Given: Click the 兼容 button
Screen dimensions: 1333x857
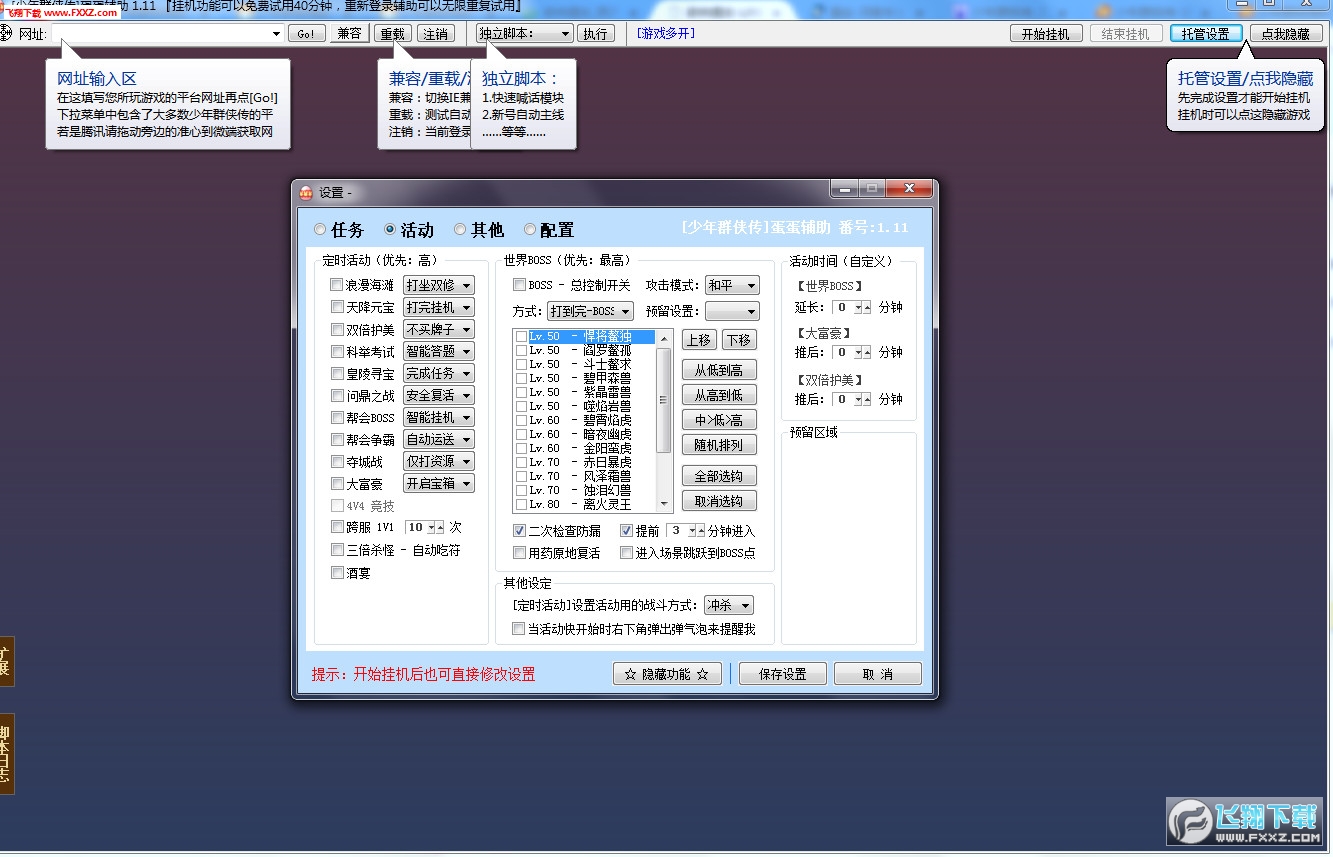Looking at the screenshot, I should click(x=349, y=33).
